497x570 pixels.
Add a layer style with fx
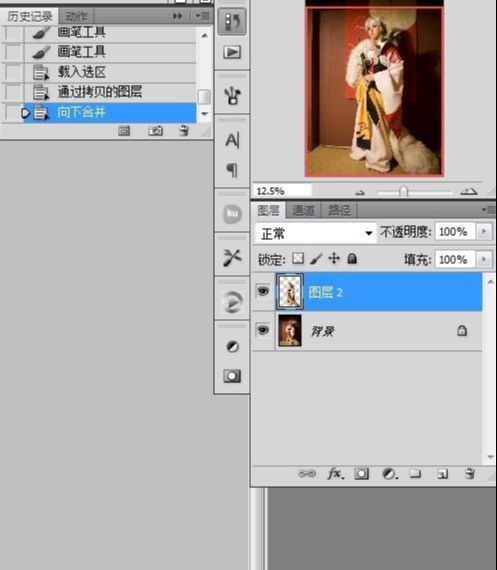(336, 473)
